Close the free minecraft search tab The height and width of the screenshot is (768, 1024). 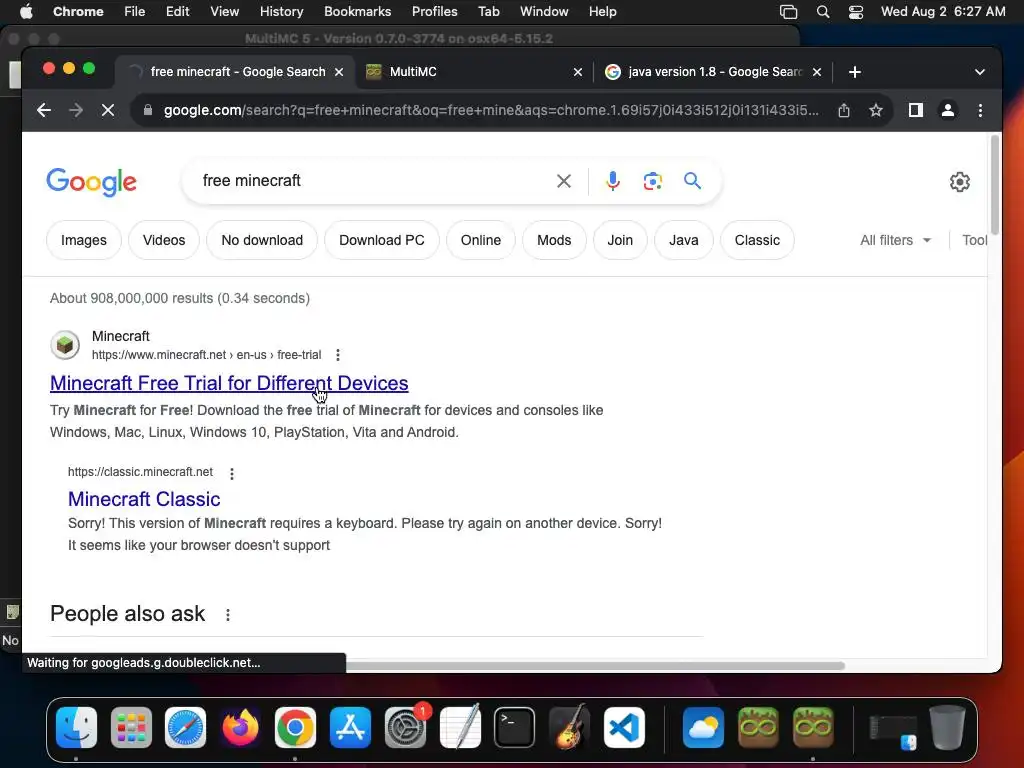tap(339, 72)
